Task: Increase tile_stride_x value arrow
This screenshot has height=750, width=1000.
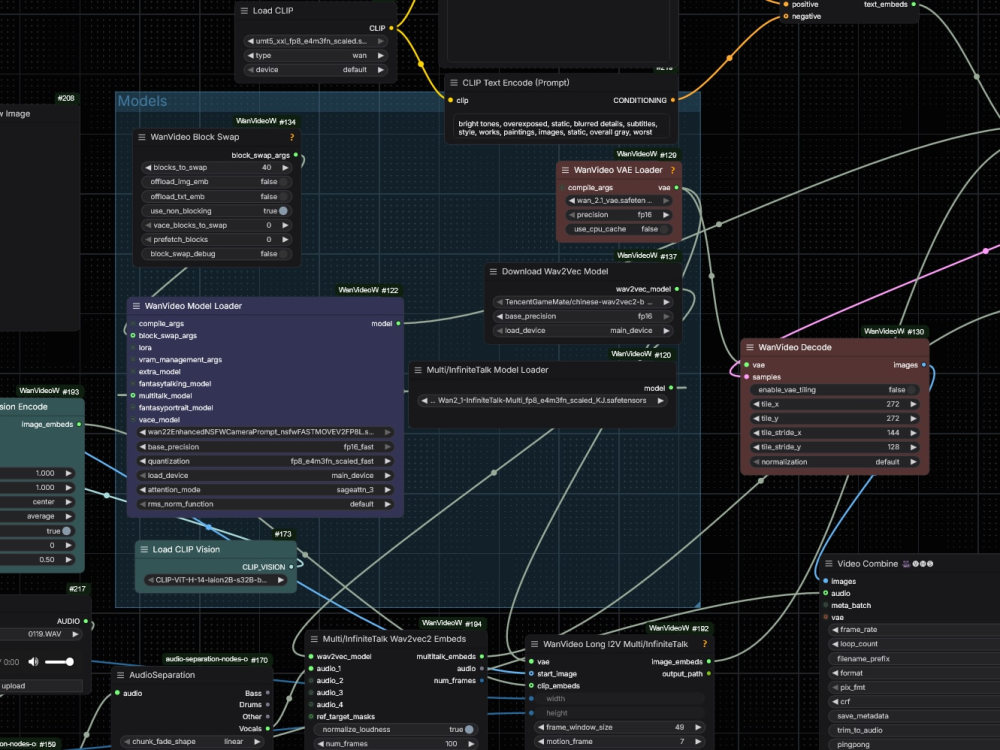Action: (913, 433)
